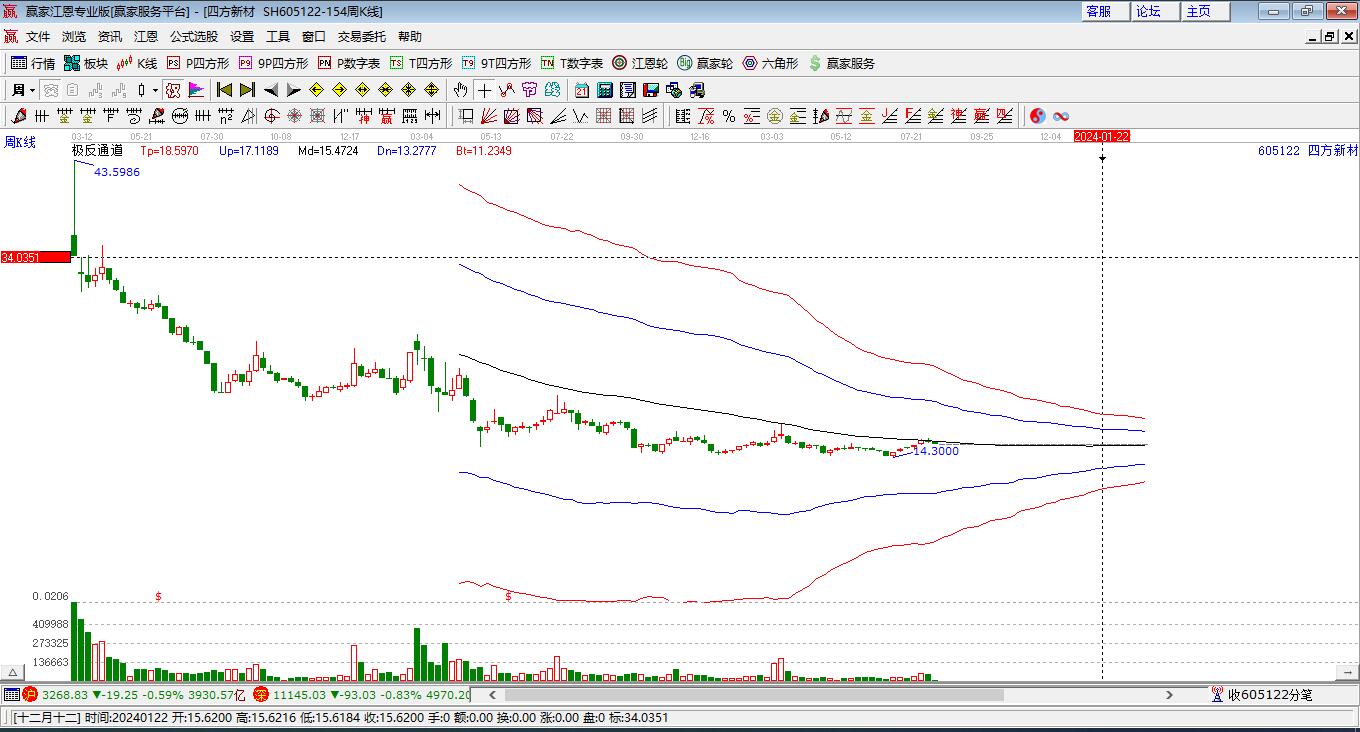Click the red-blue yin-yang ball icon
Viewport: 1360px width, 732px height.
[1037, 116]
